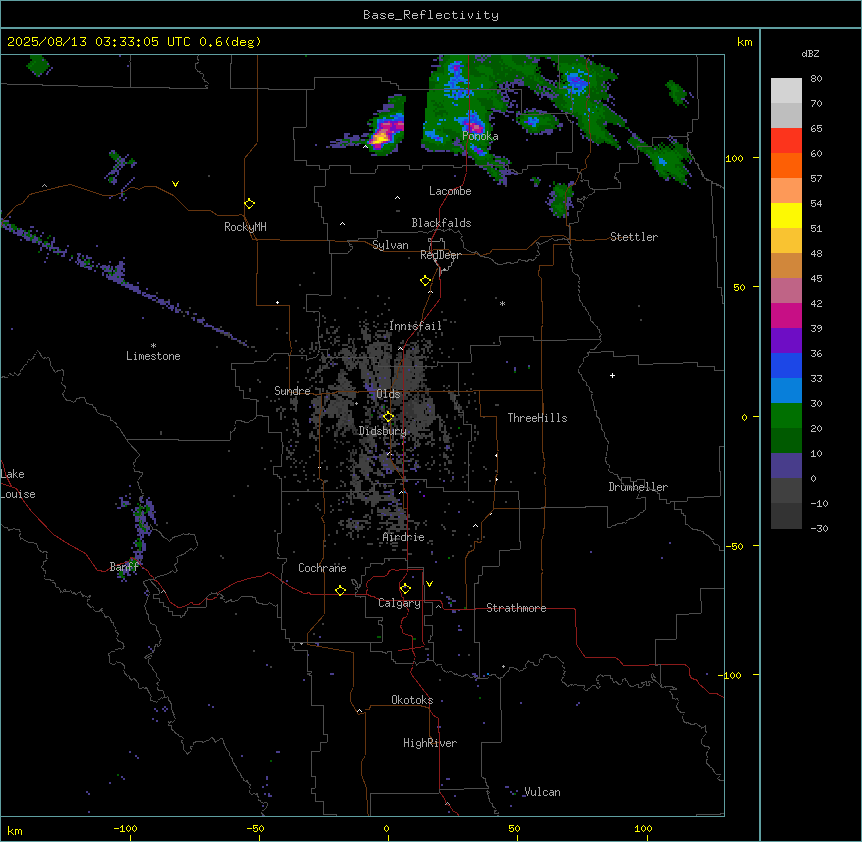Image resolution: width=862 pixels, height=842 pixels.
Task: Click the HighRiver label
Action: [430, 743]
